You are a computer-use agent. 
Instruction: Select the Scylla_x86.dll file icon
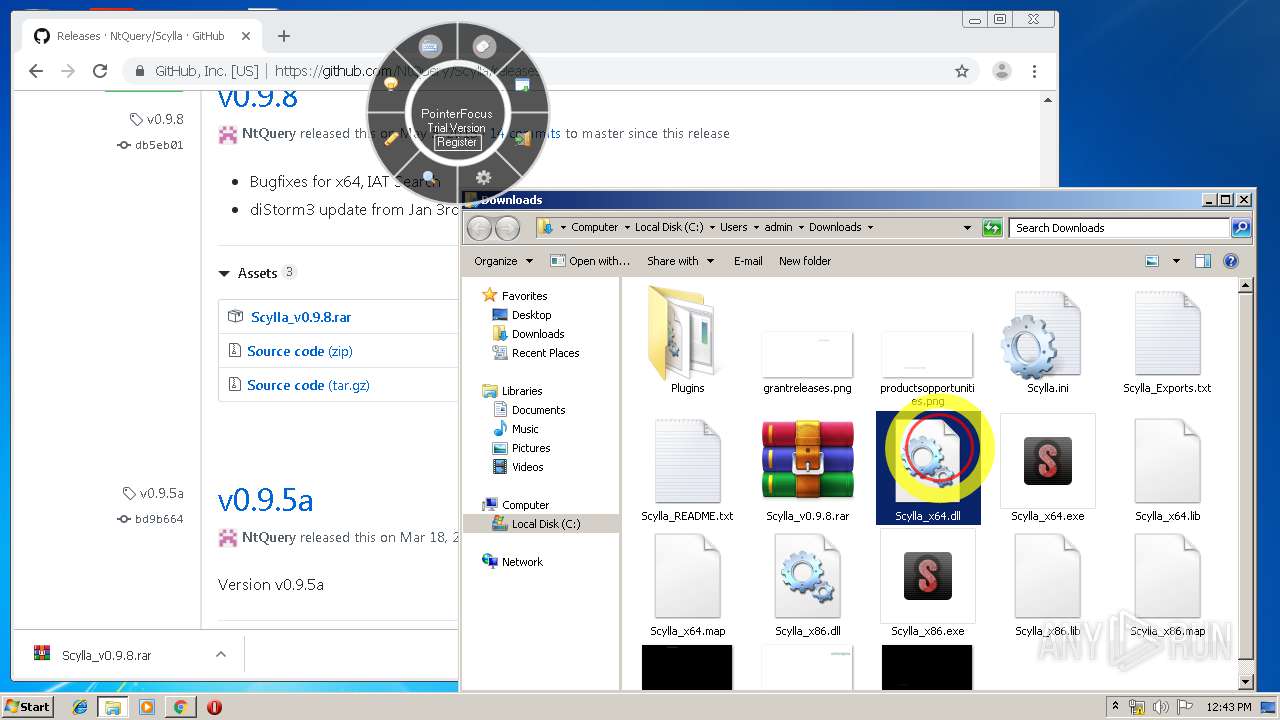[808, 577]
